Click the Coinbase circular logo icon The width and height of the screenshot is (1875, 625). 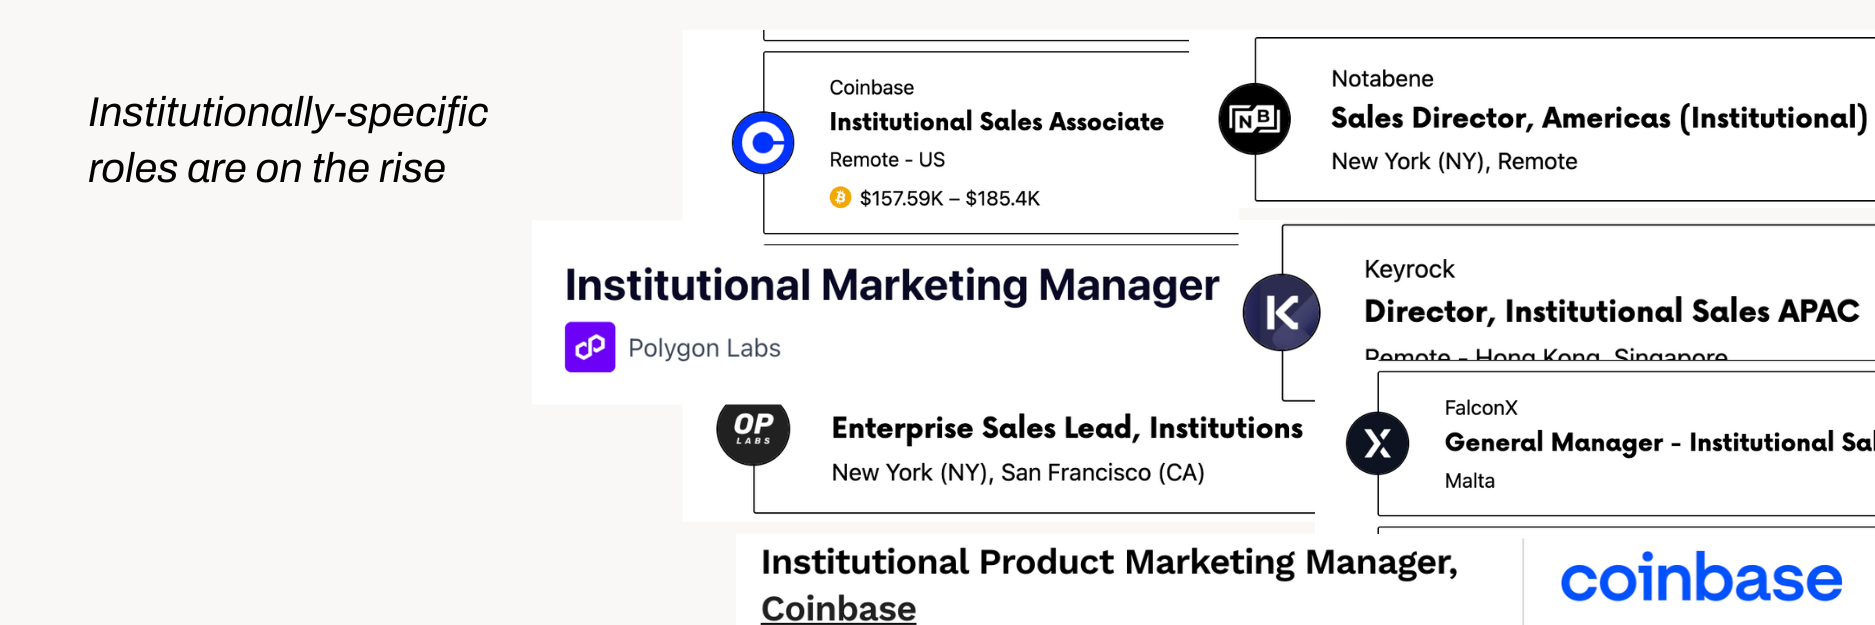point(763,143)
